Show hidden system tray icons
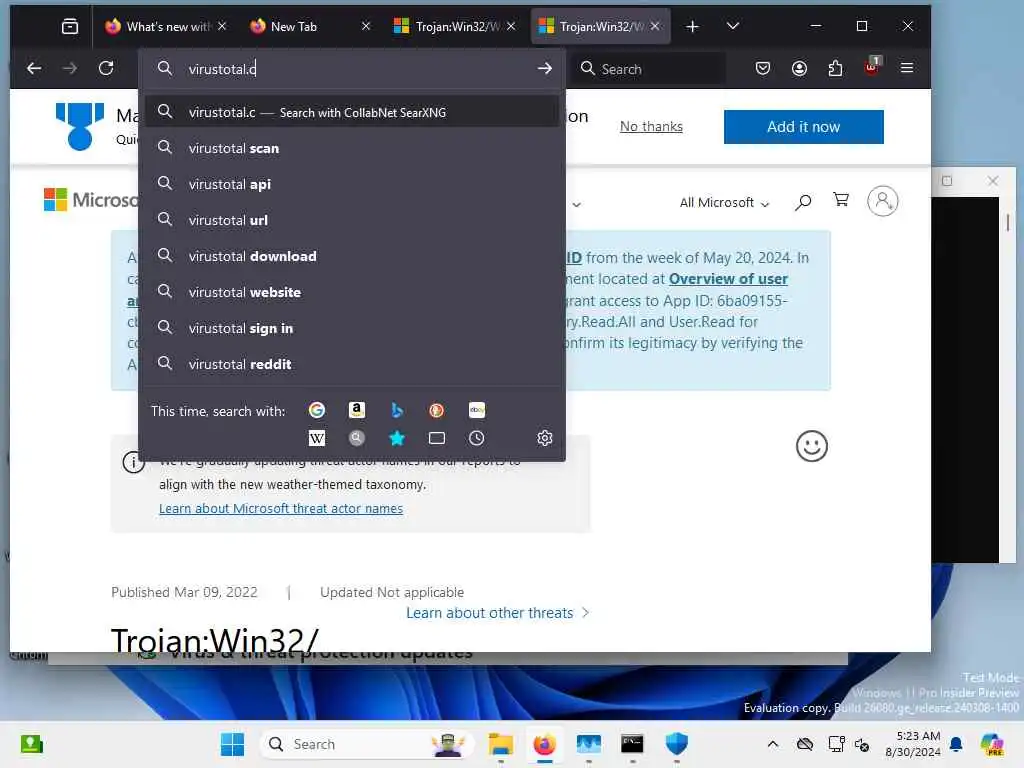This screenshot has height=768, width=1024. (x=773, y=744)
